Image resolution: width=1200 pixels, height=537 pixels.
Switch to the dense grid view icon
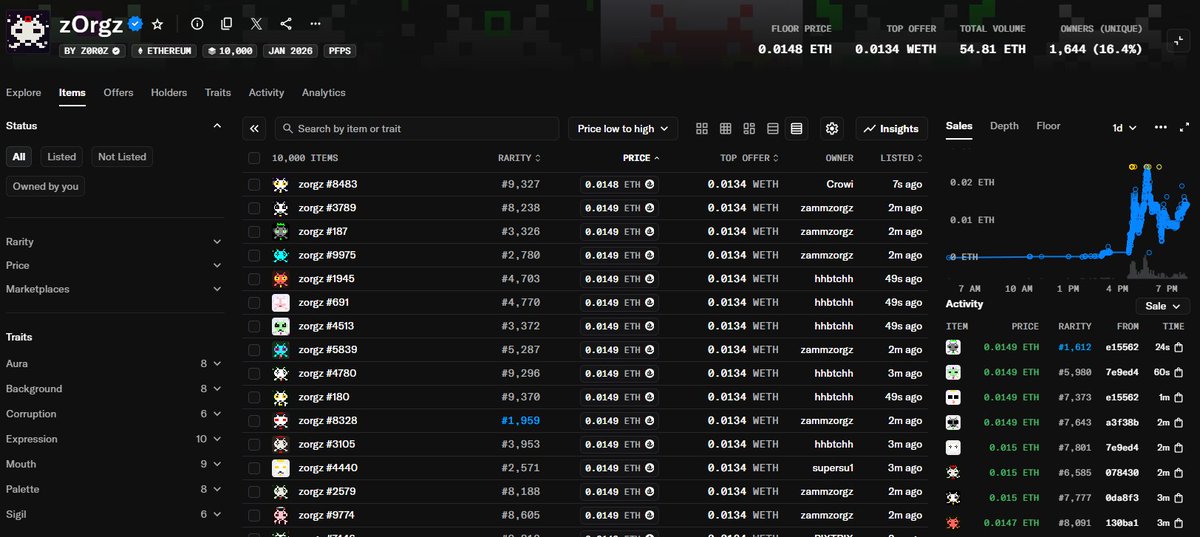click(x=726, y=129)
